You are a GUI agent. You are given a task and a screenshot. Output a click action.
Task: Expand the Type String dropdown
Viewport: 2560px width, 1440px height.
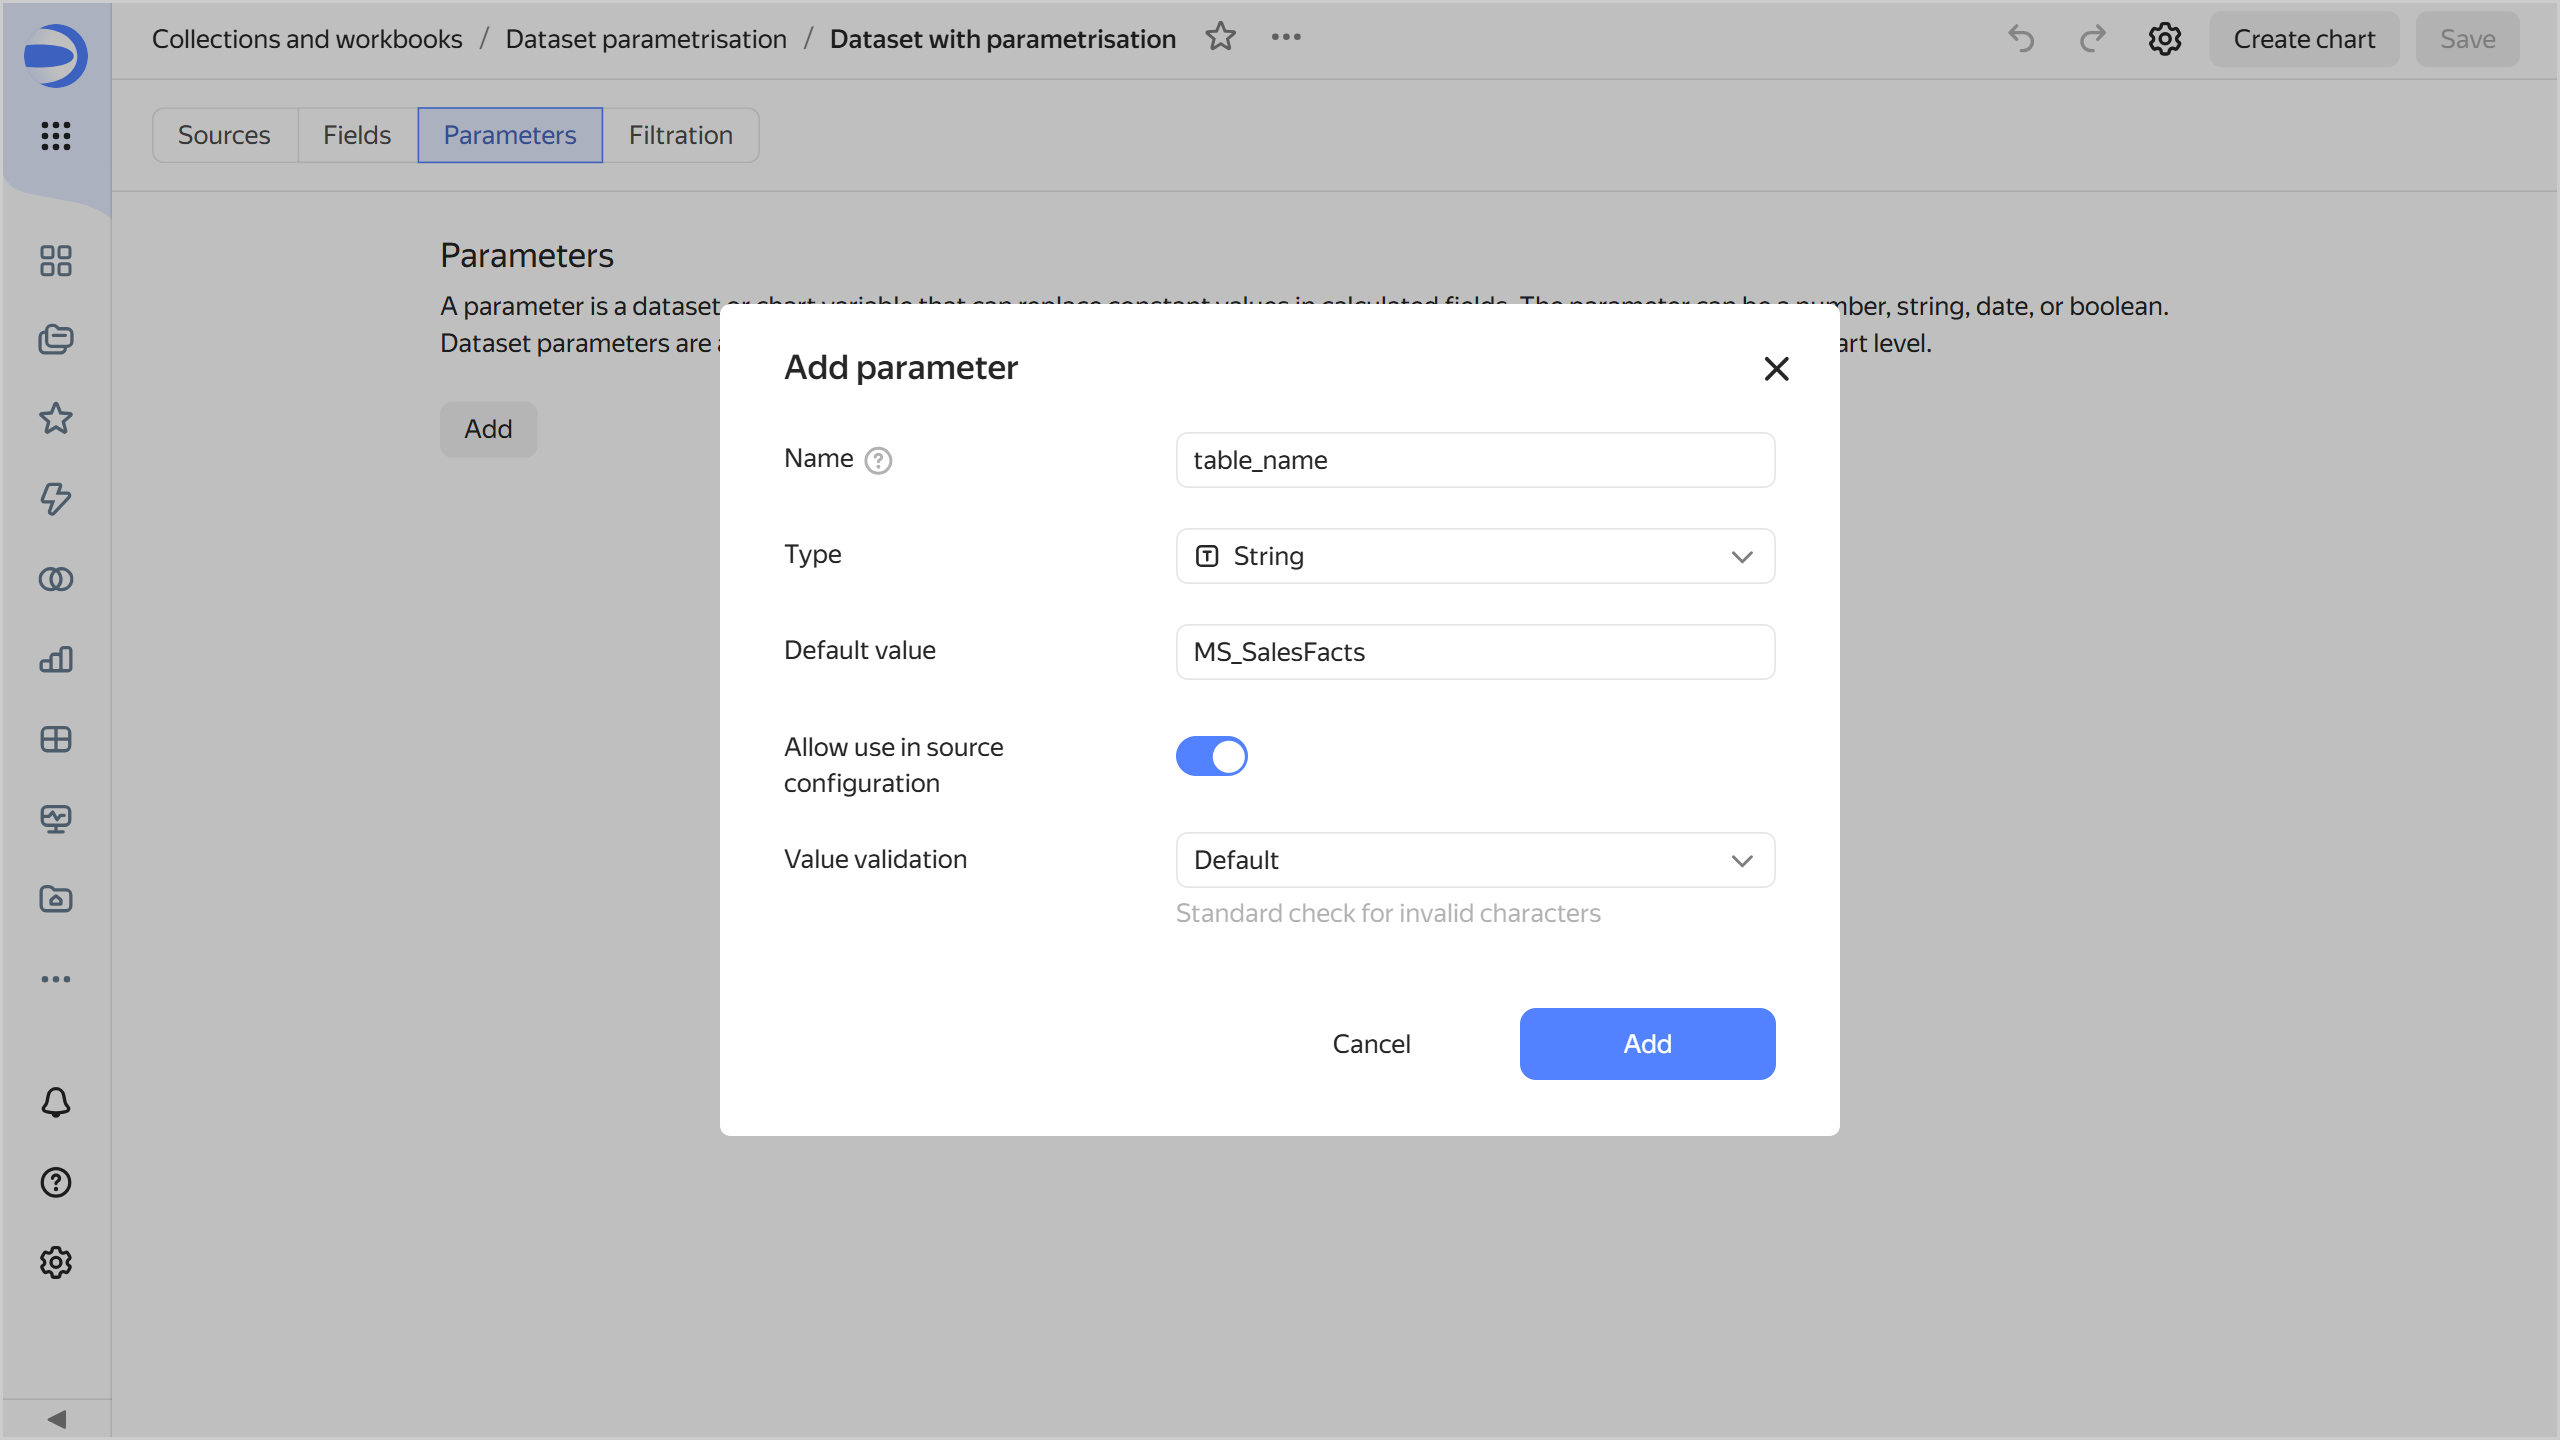(x=1475, y=556)
